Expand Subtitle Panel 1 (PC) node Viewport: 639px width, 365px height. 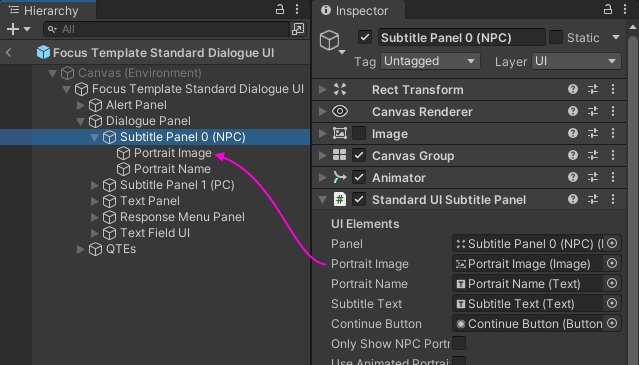pos(95,185)
